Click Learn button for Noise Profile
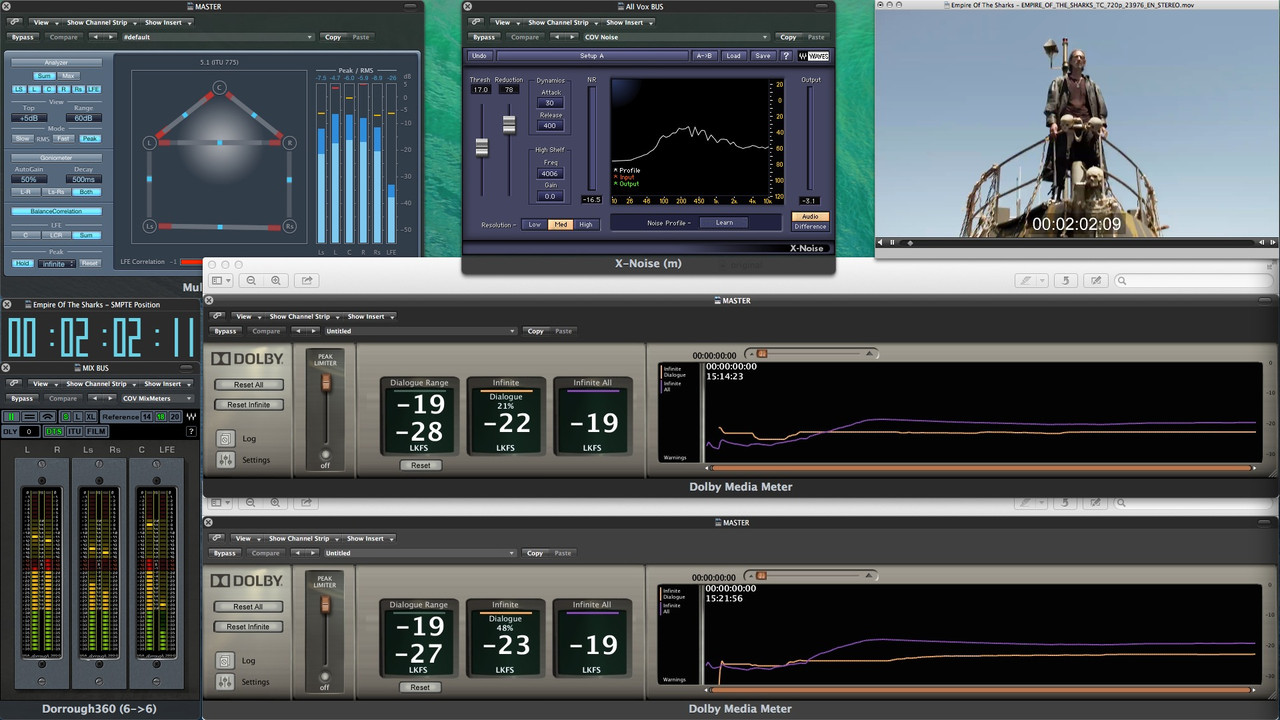This screenshot has width=1280, height=720. [724, 223]
